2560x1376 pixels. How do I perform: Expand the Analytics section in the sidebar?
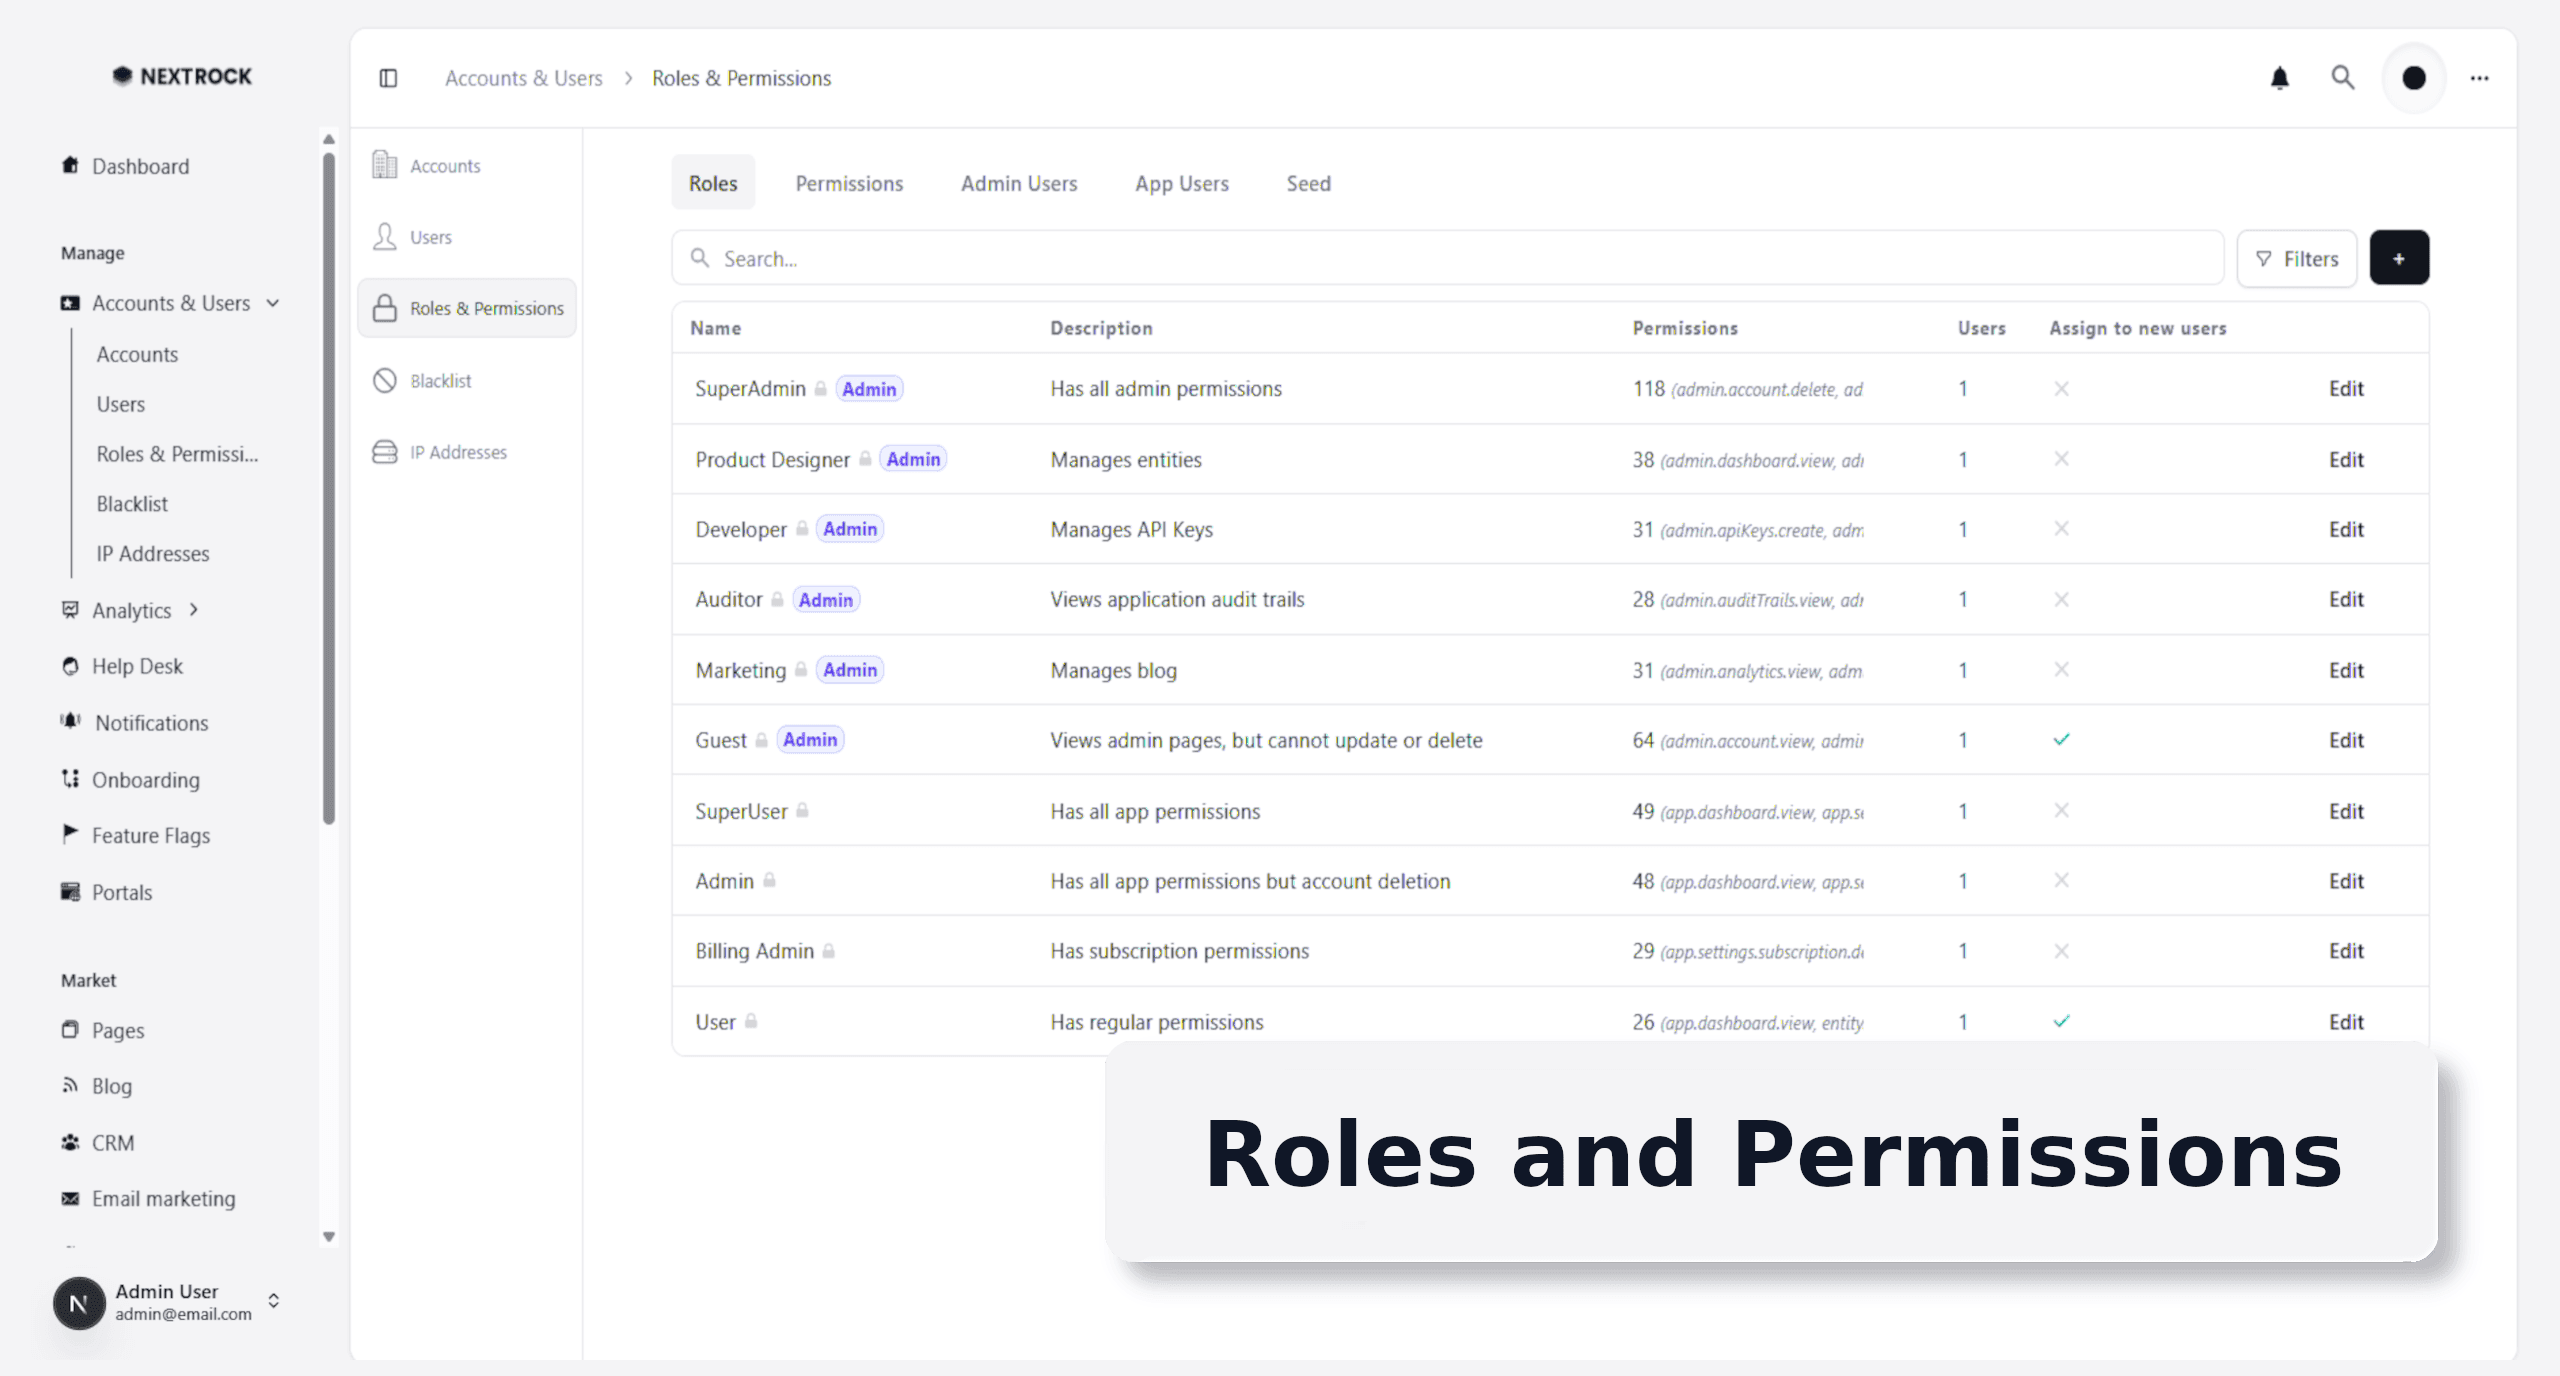192,610
